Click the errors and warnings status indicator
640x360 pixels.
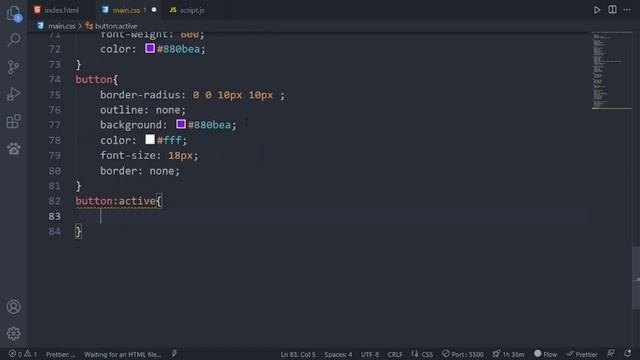tap(22, 354)
